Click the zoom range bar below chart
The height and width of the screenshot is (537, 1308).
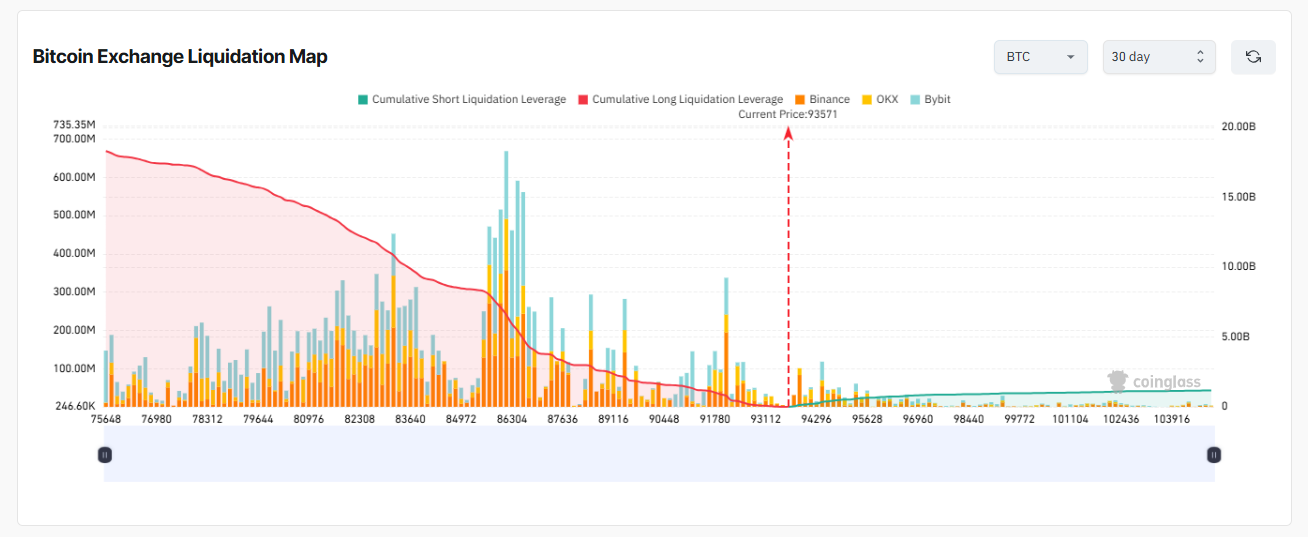pos(659,454)
